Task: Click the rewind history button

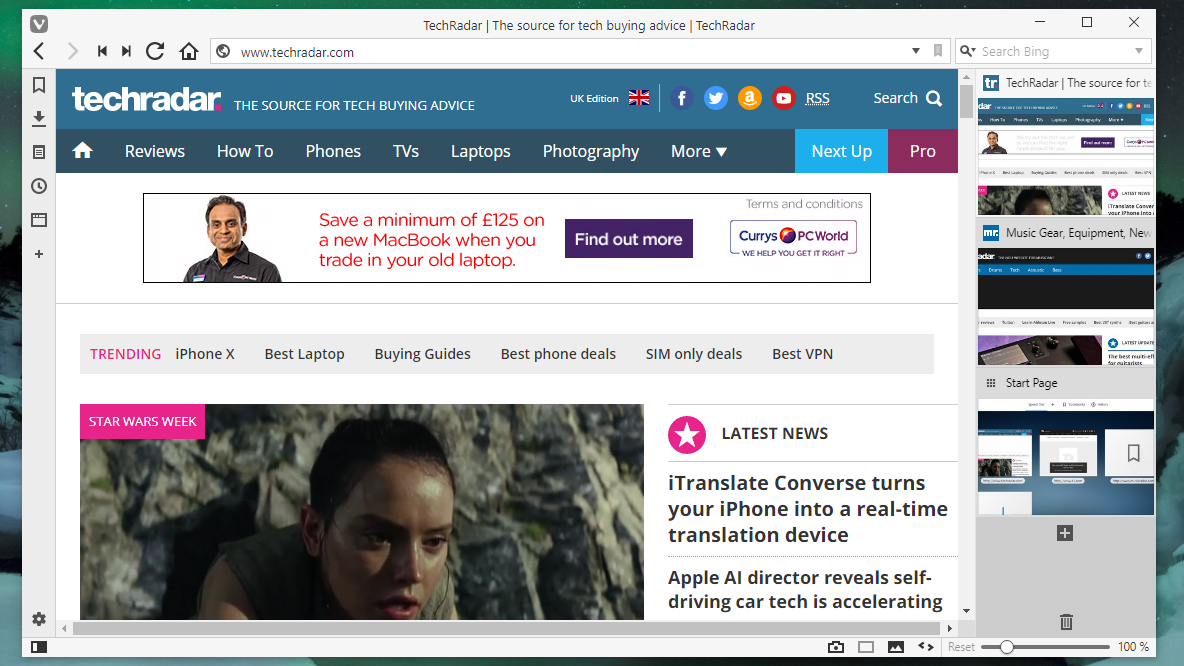Action: pos(102,51)
